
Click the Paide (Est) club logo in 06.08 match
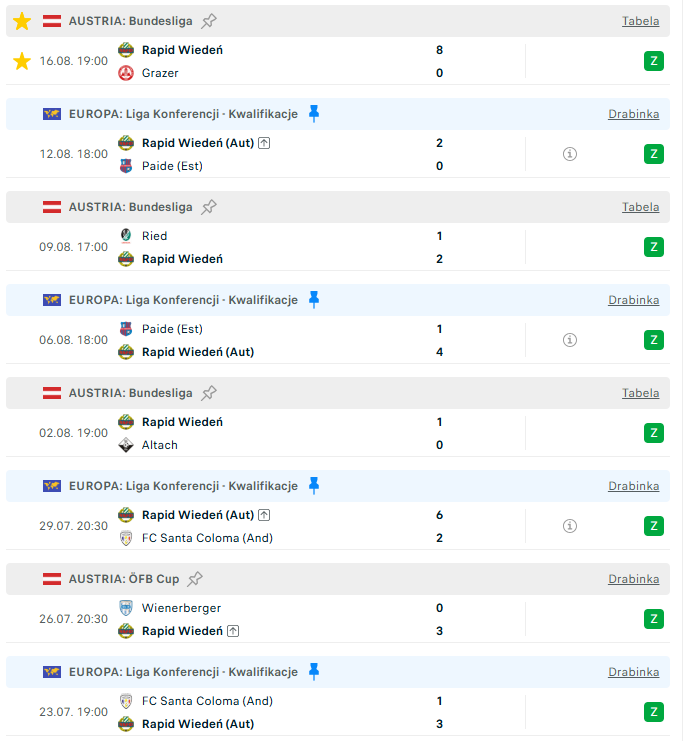click(126, 329)
